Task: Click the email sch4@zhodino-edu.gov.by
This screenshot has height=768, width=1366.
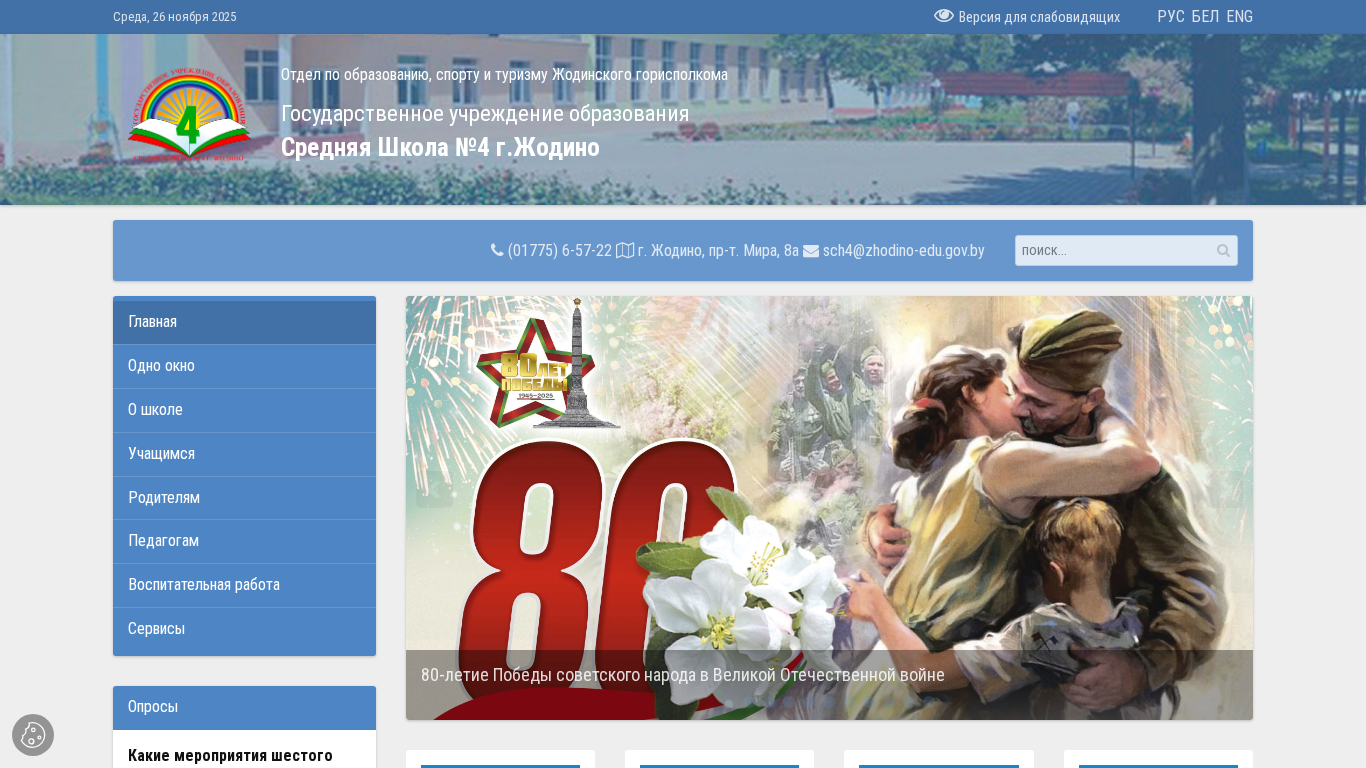Action: [904, 251]
